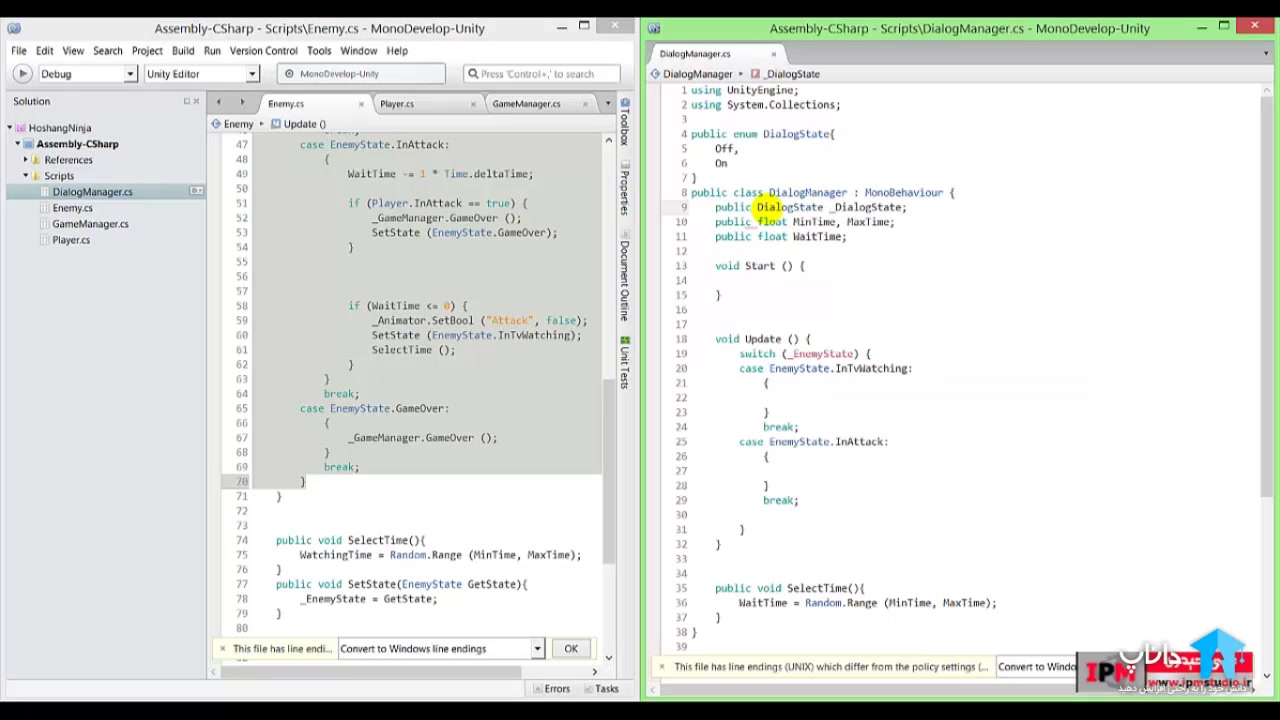Open the Errors pad

[x=550, y=689]
